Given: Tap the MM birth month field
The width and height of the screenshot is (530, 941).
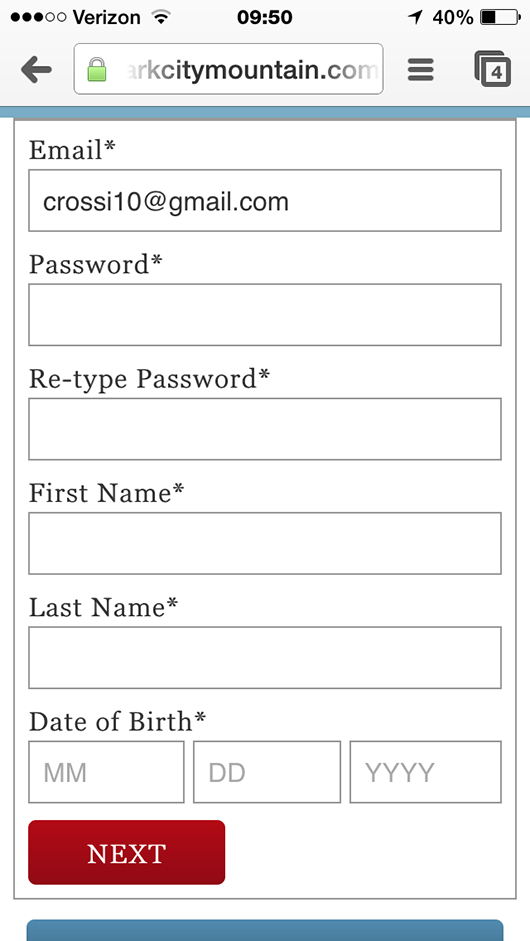Looking at the screenshot, I should 106,772.
